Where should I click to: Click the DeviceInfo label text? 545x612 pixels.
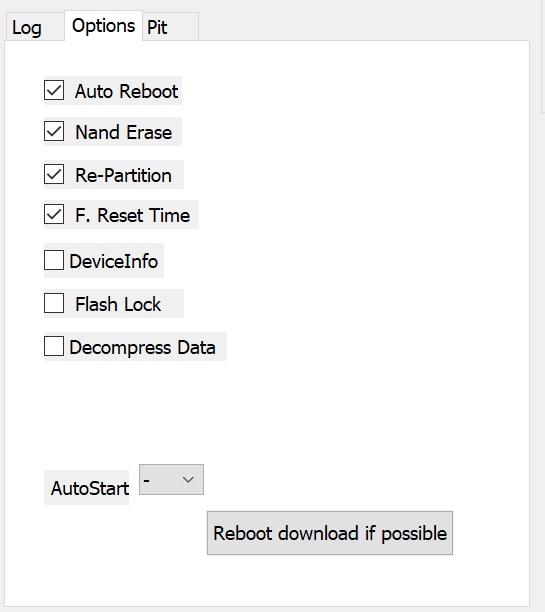pyautogui.click(x=114, y=261)
